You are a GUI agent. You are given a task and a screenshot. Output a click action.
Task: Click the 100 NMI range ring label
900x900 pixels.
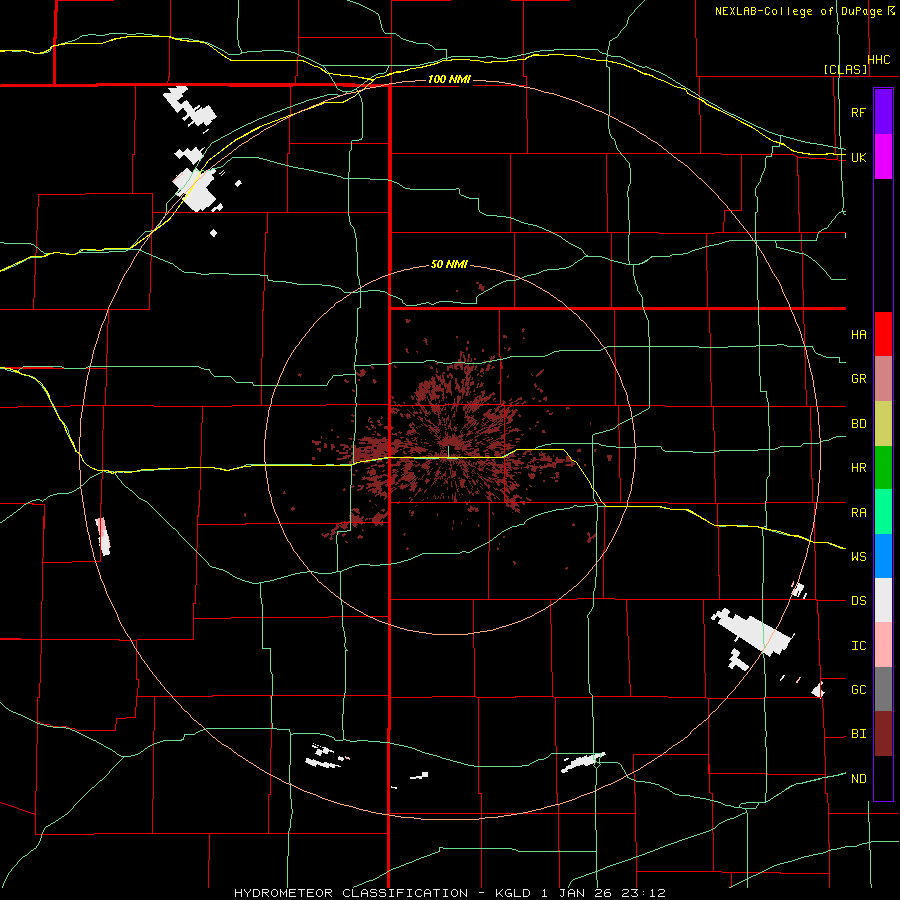(x=449, y=79)
